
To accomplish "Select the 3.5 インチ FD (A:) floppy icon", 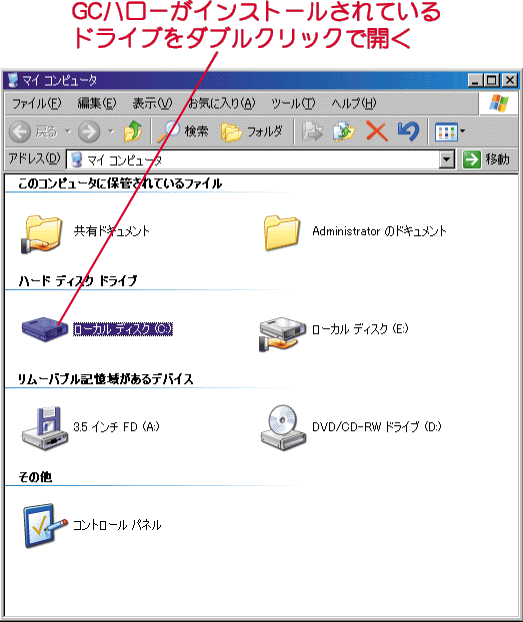I will coord(44,428).
